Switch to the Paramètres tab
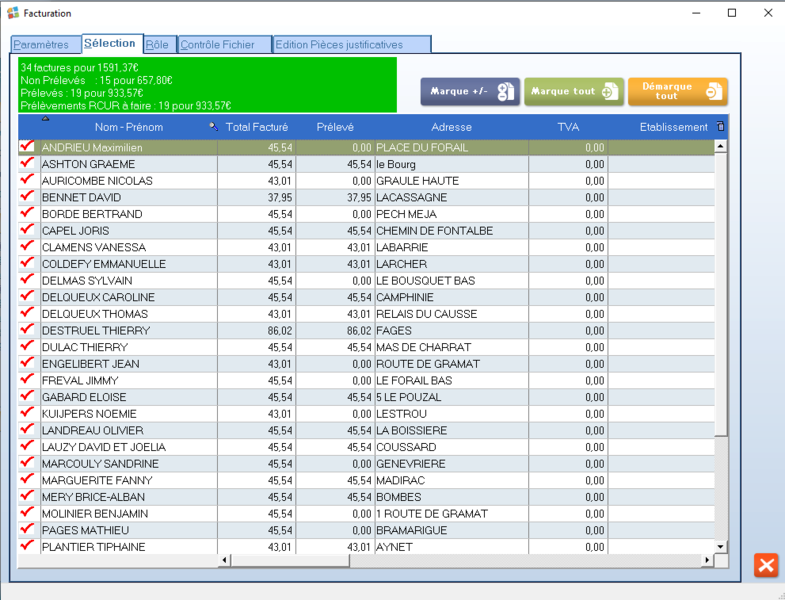 [41, 45]
